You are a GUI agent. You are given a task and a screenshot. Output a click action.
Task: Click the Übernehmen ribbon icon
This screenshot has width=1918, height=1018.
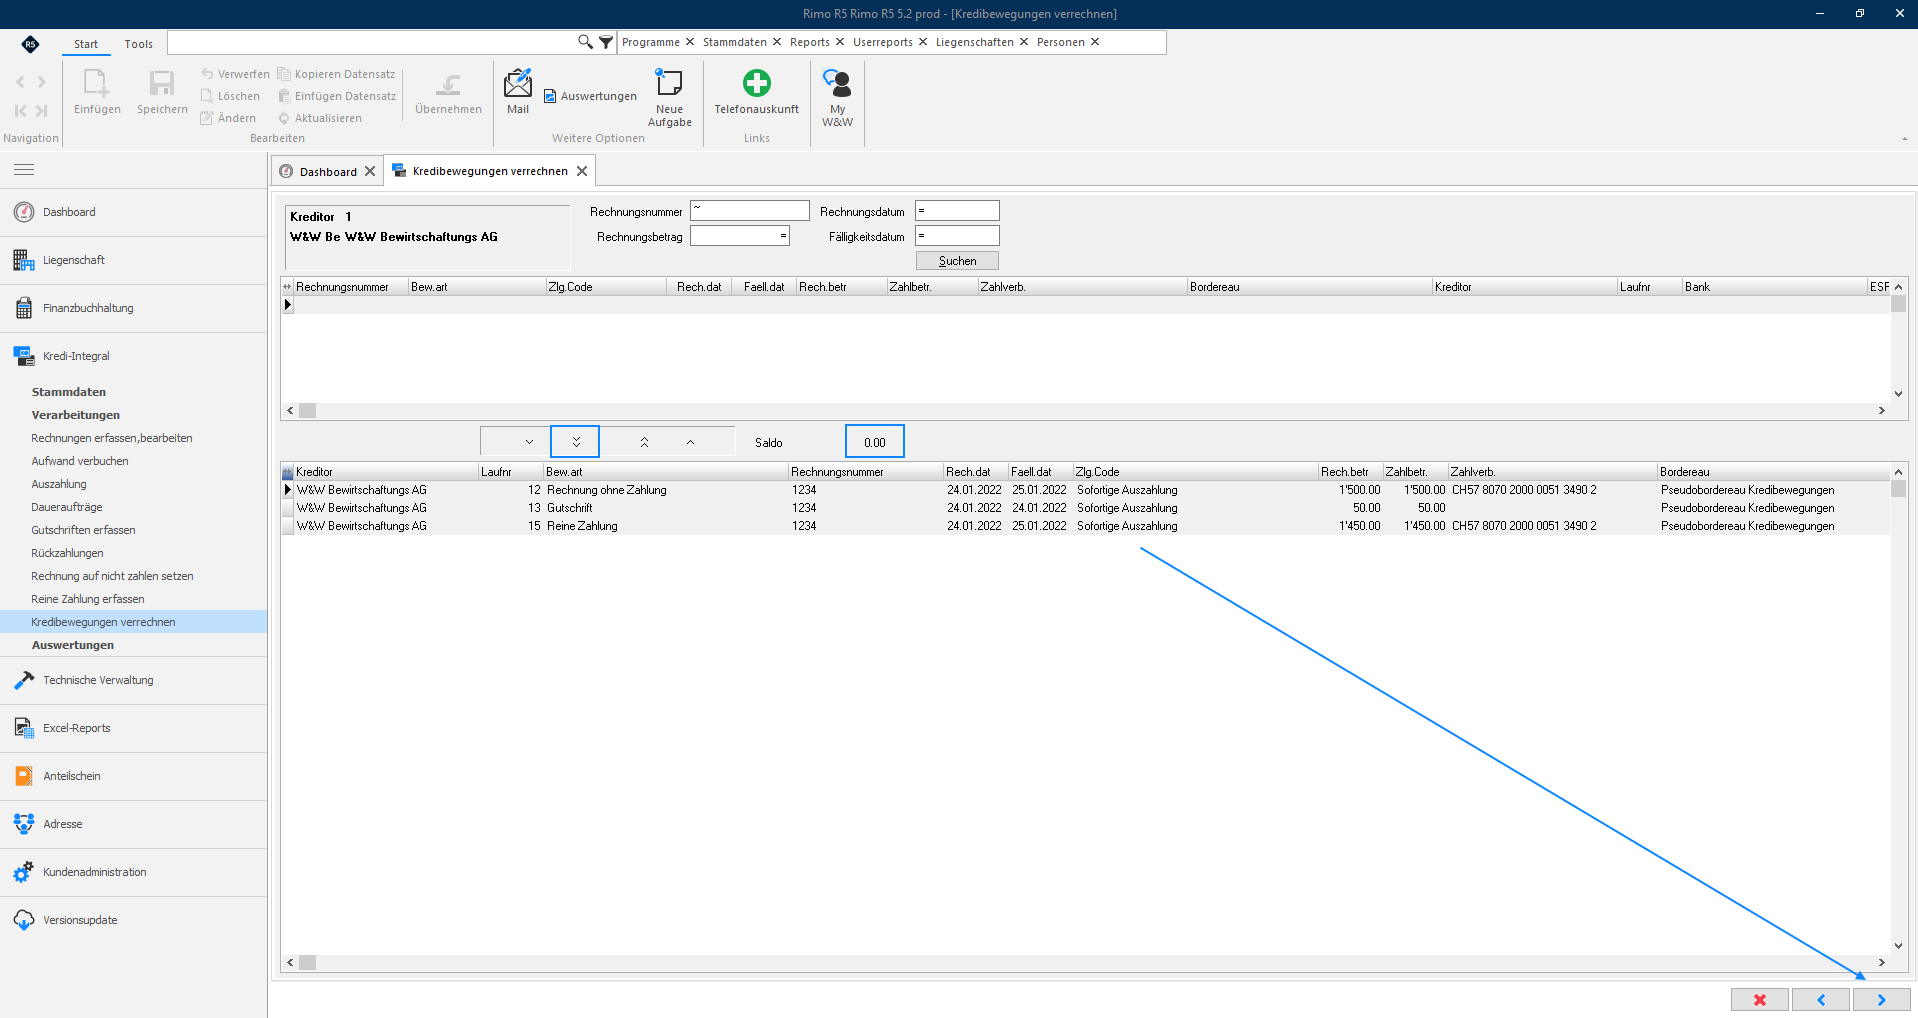[x=448, y=84]
